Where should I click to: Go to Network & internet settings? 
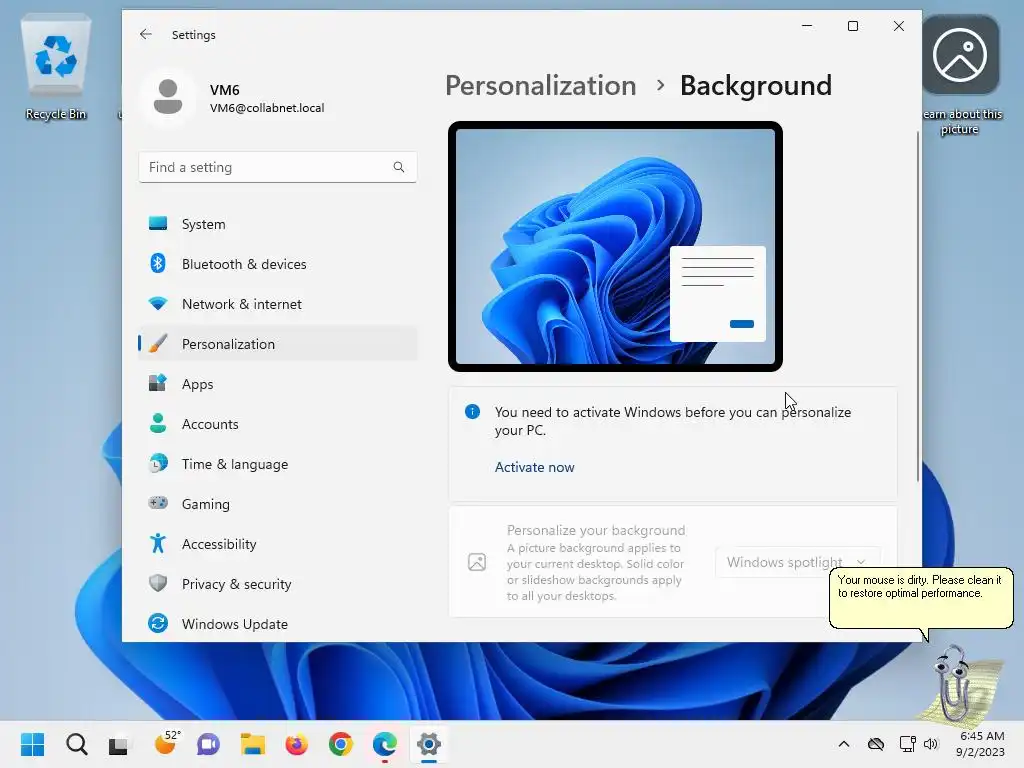point(278,304)
